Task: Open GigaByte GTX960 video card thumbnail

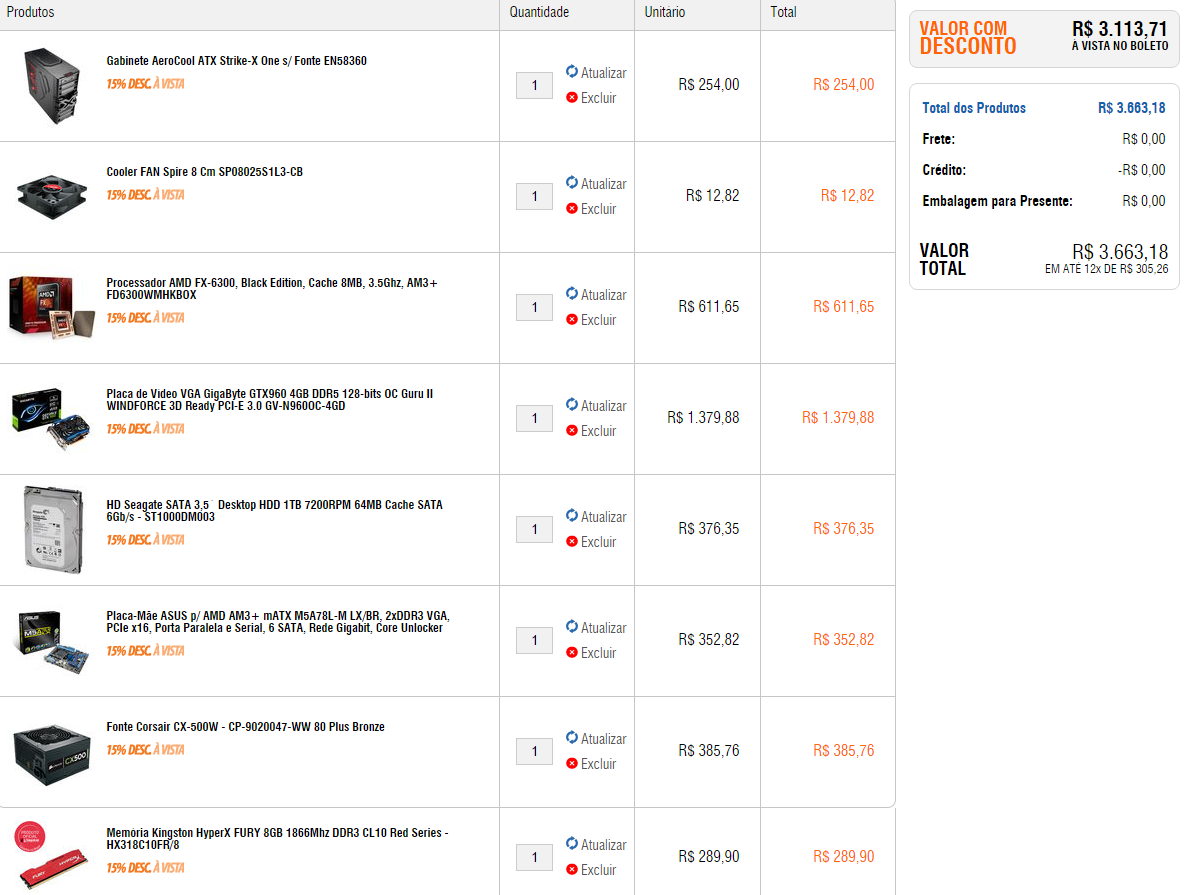Action: [x=51, y=418]
